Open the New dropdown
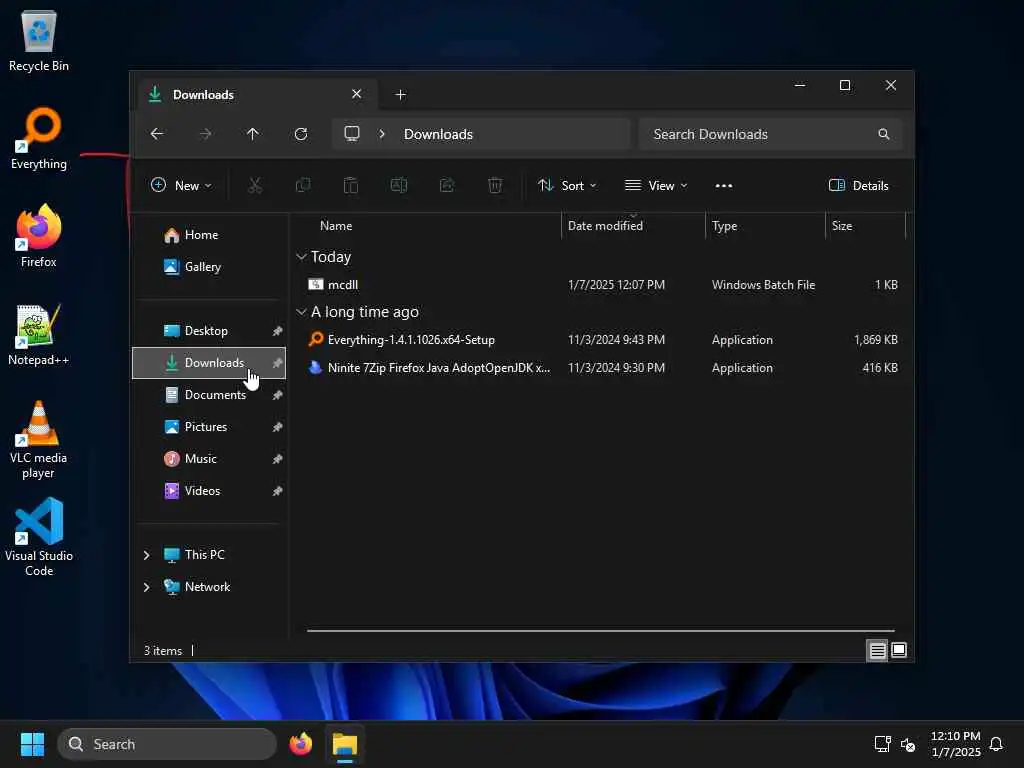This screenshot has height=768, width=1024. click(181, 185)
